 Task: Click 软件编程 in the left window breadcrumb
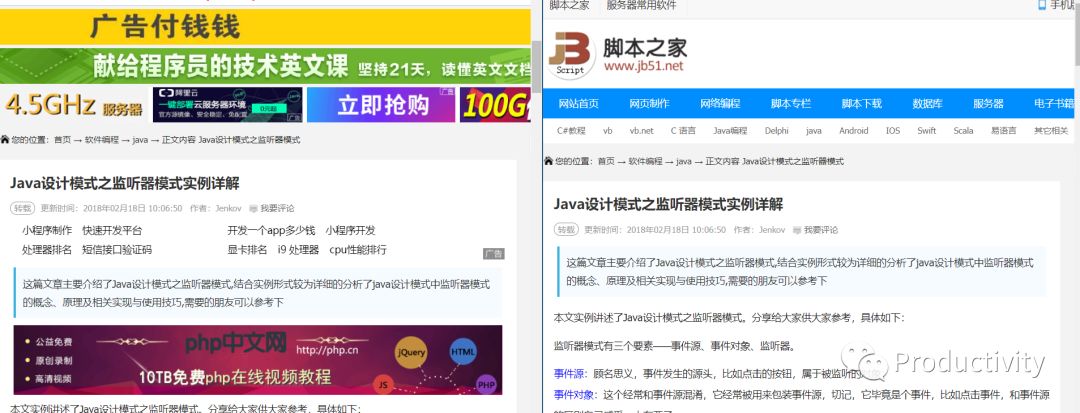tap(103, 140)
